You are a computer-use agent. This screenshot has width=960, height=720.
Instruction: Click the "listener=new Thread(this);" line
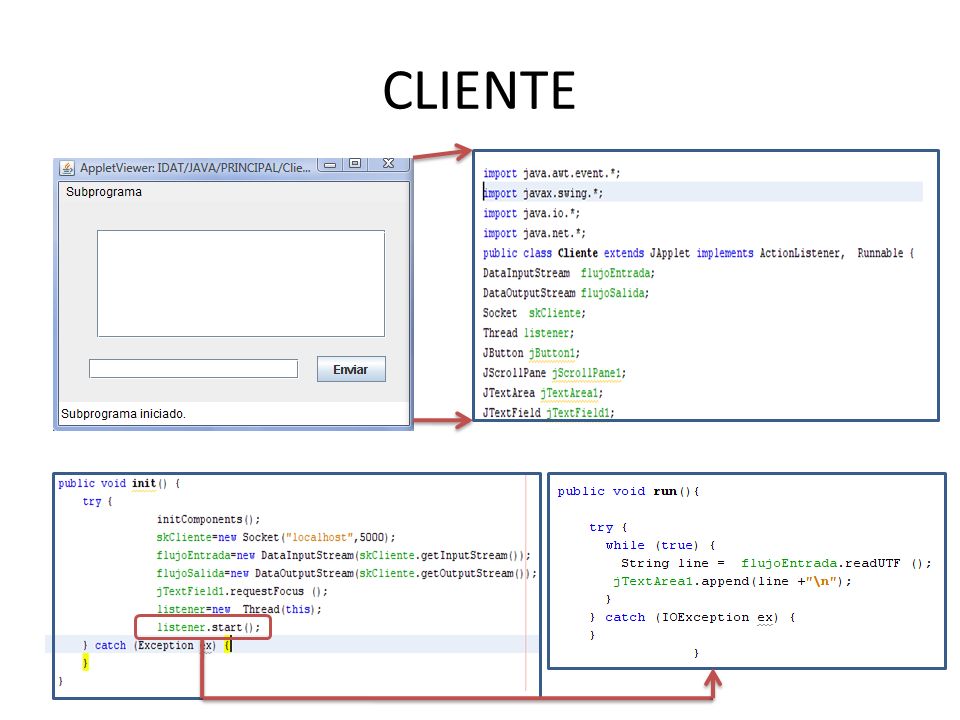click(239, 609)
